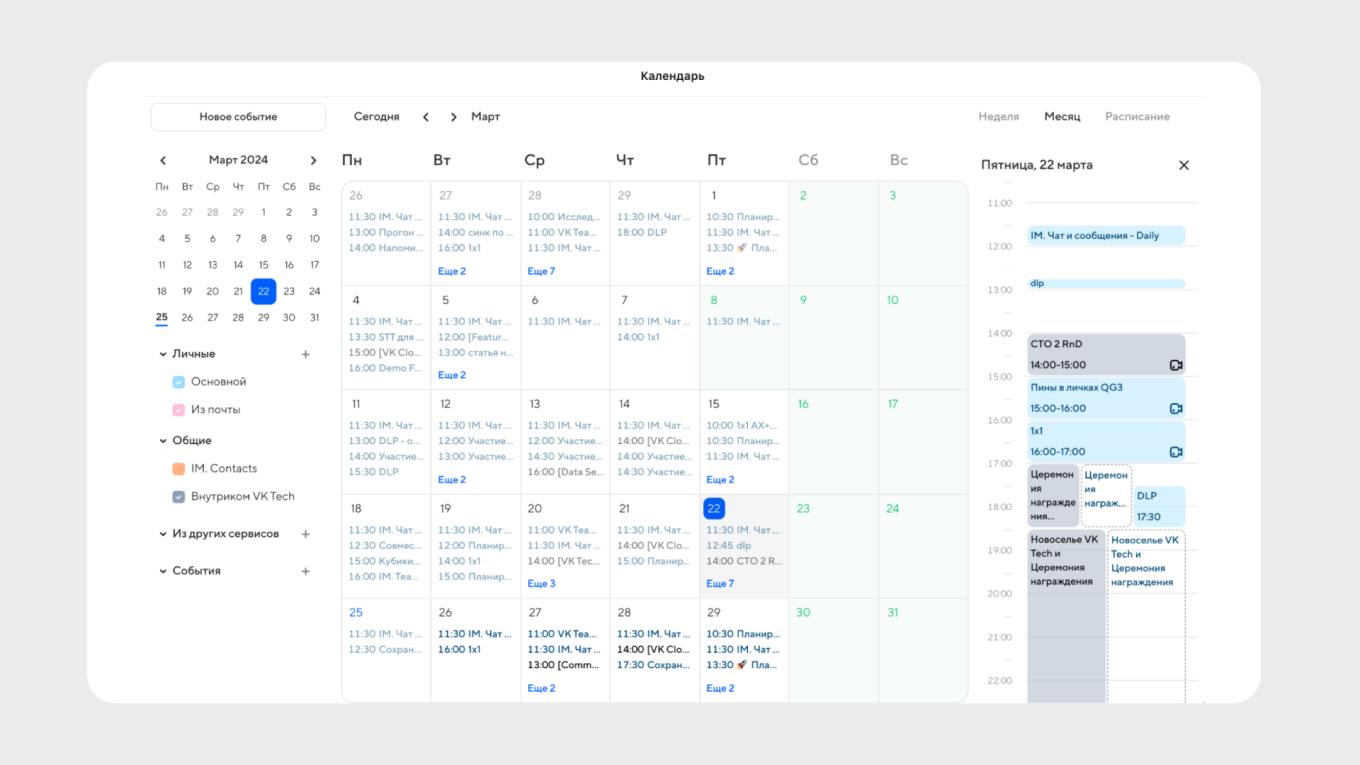Expand Еще 7 on February 28 cell
This screenshot has height=765, width=1360.
pos(541,271)
